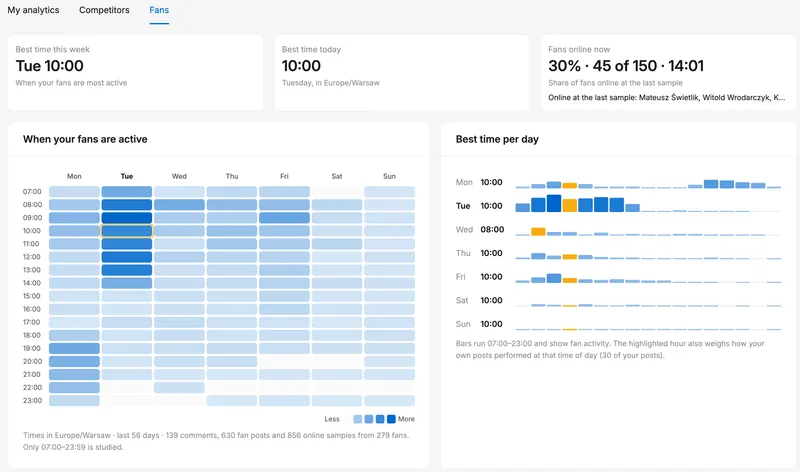The image size is (800, 472).
Task: Click the Fri row in Best time per day
Action: (x=618, y=277)
